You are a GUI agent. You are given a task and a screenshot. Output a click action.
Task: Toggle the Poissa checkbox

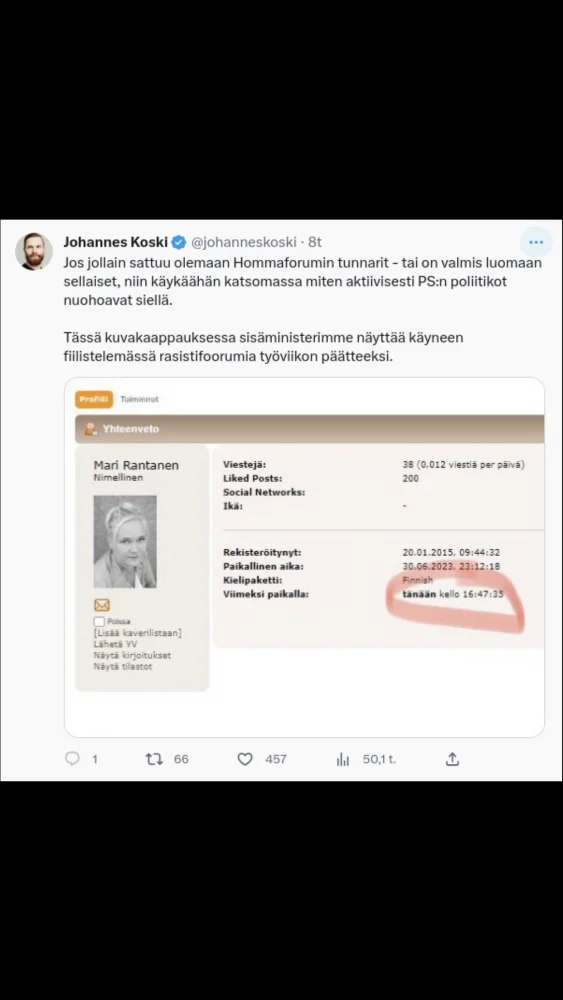[99, 621]
